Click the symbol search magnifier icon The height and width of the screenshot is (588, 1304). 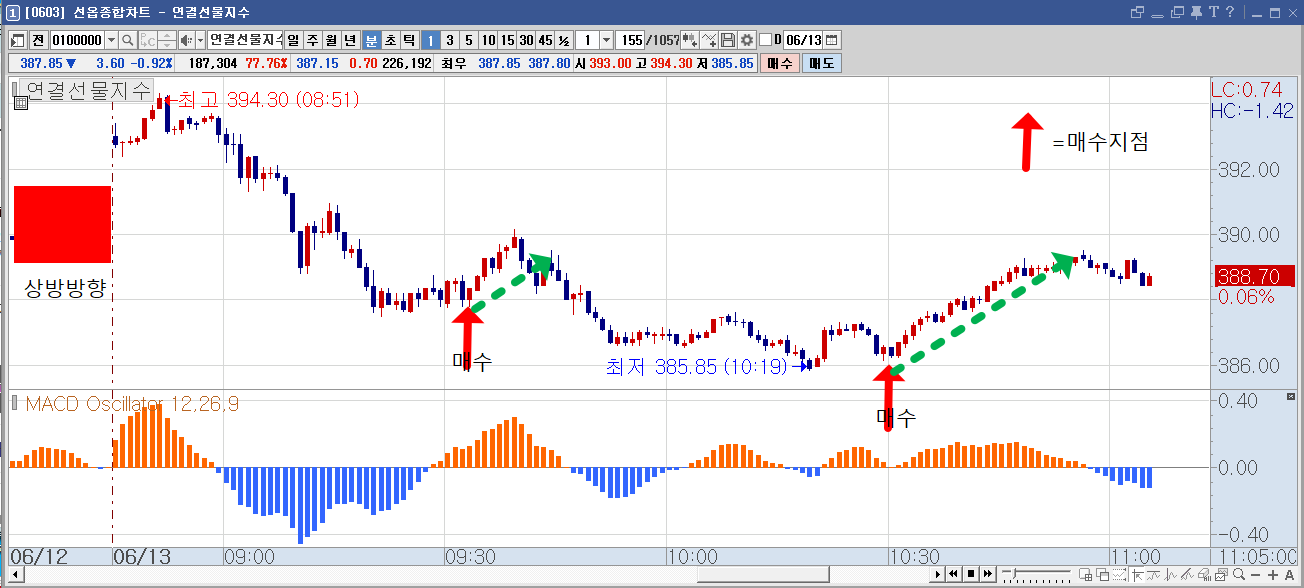[x=127, y=40]
